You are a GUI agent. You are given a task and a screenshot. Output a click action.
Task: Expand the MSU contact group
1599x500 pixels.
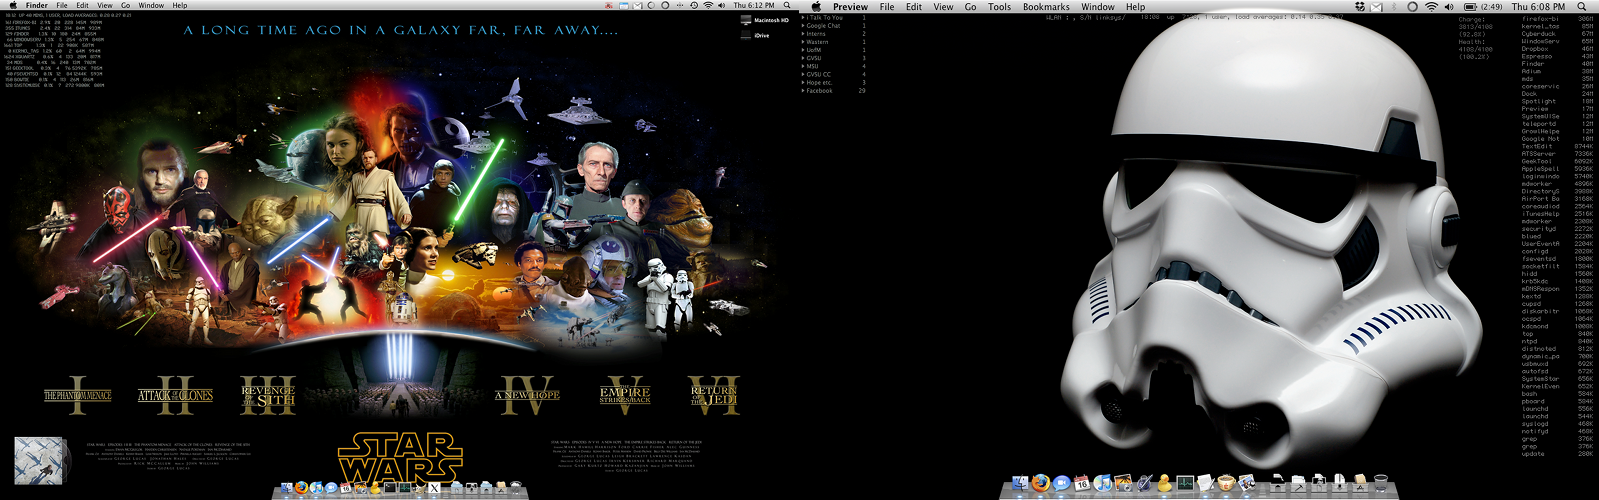[x=804, y=66]
